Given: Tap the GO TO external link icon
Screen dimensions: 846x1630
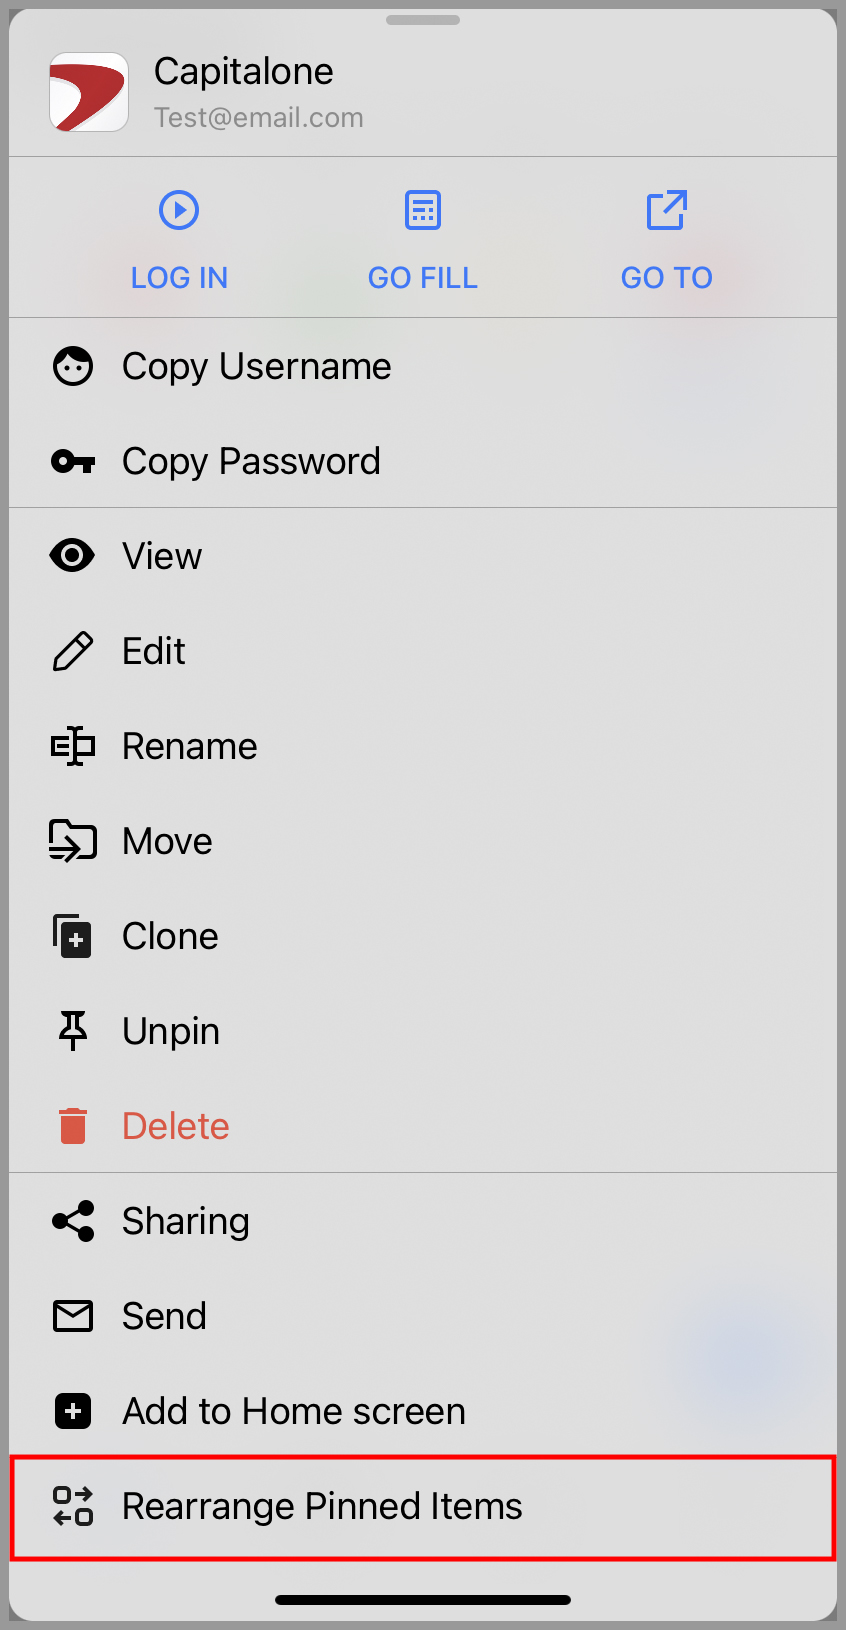Looking at the screenshot, I should [x=666, y=210].
